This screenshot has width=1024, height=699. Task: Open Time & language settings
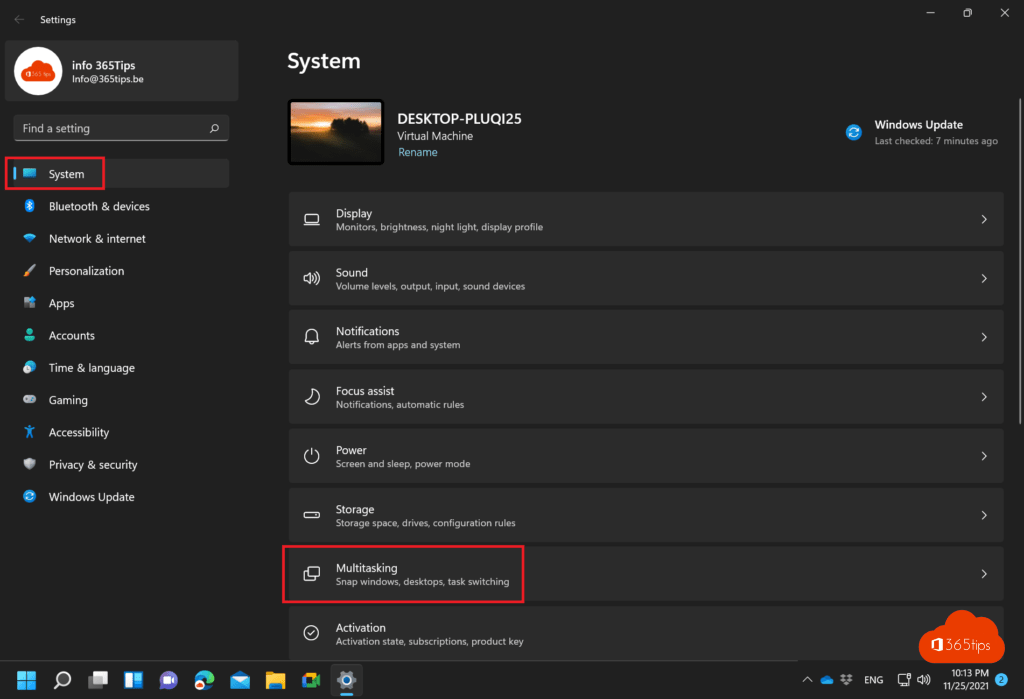coord(121,368)
